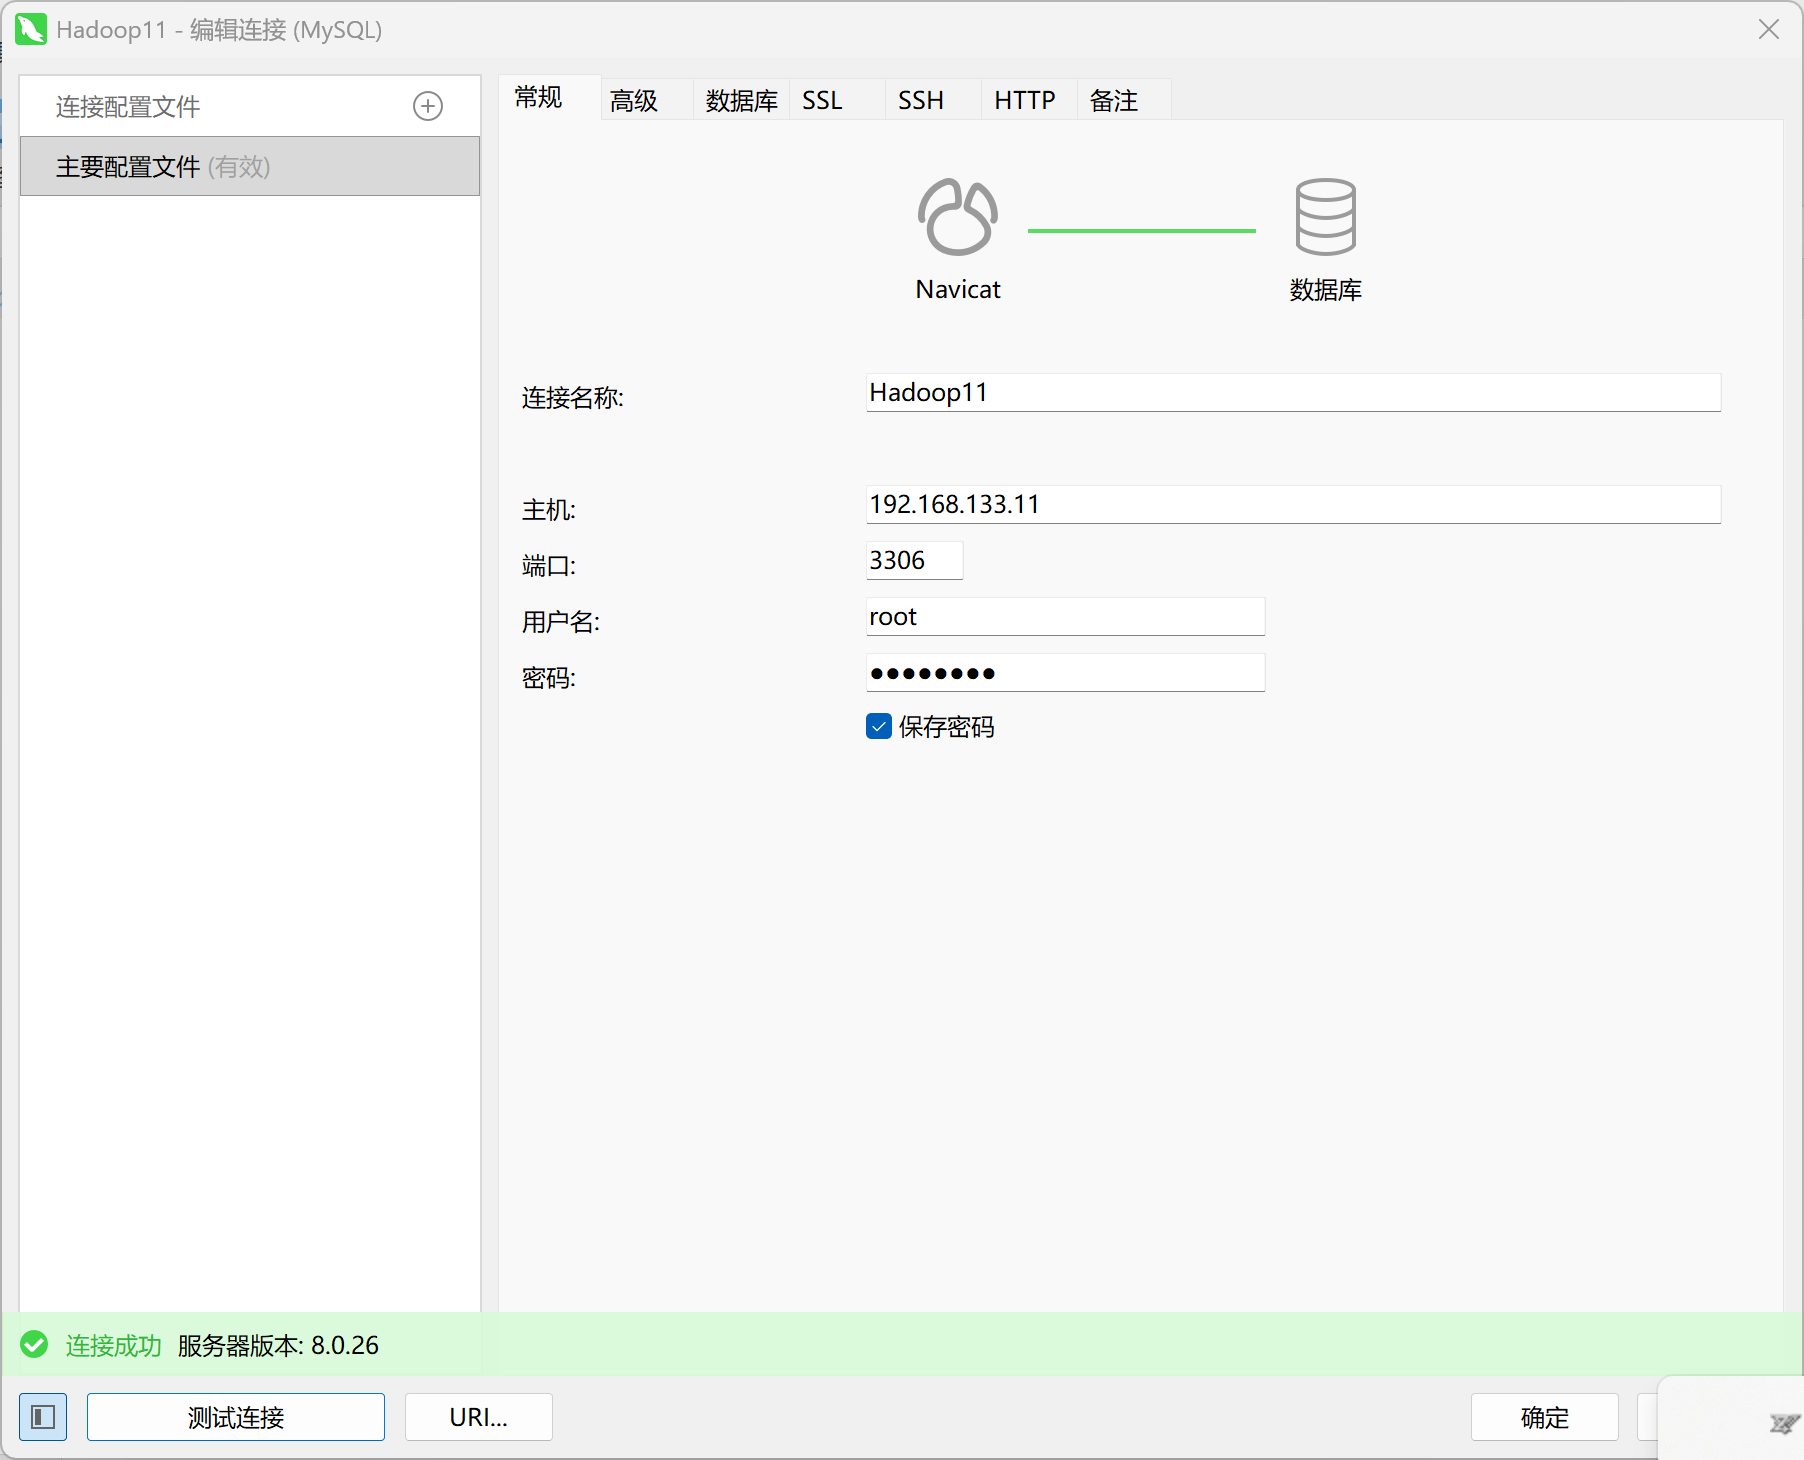This screenshot has height=1460, width=1804.
Task: Click the window title Hadoop11 - 编辑连接 (MySQL)
Action: (x=219, y=30)
